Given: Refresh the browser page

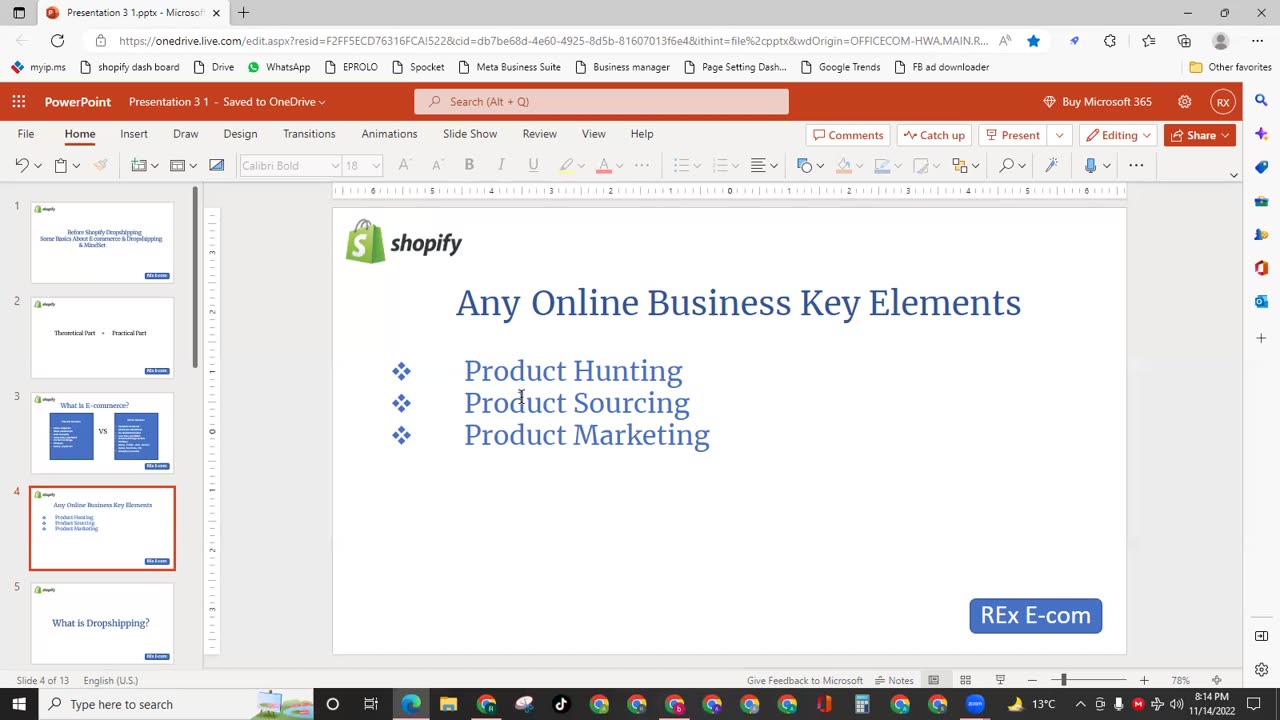Looking at the screenshot, I should click(57, 41).
